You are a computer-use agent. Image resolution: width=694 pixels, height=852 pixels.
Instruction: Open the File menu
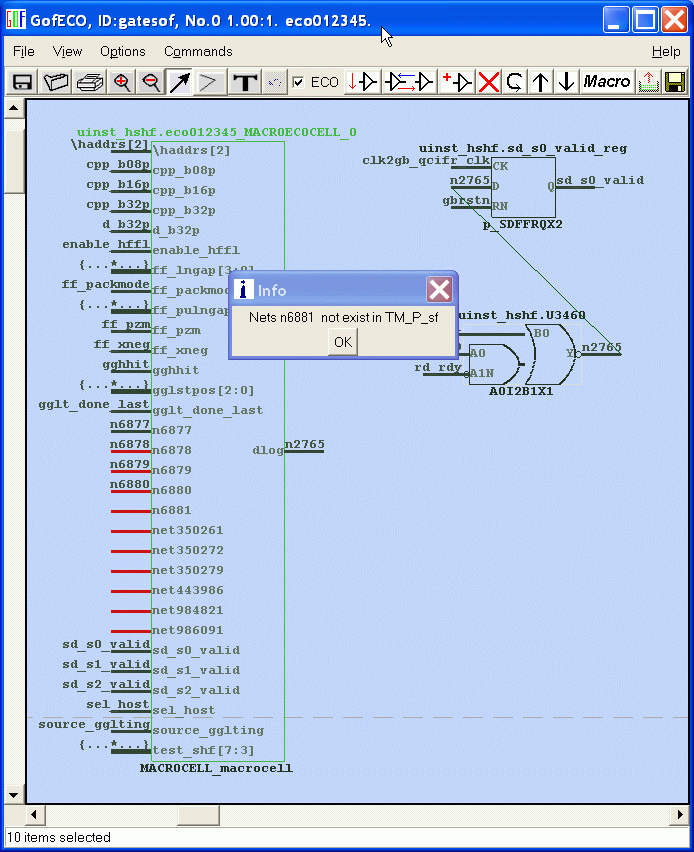coord(23,51)
